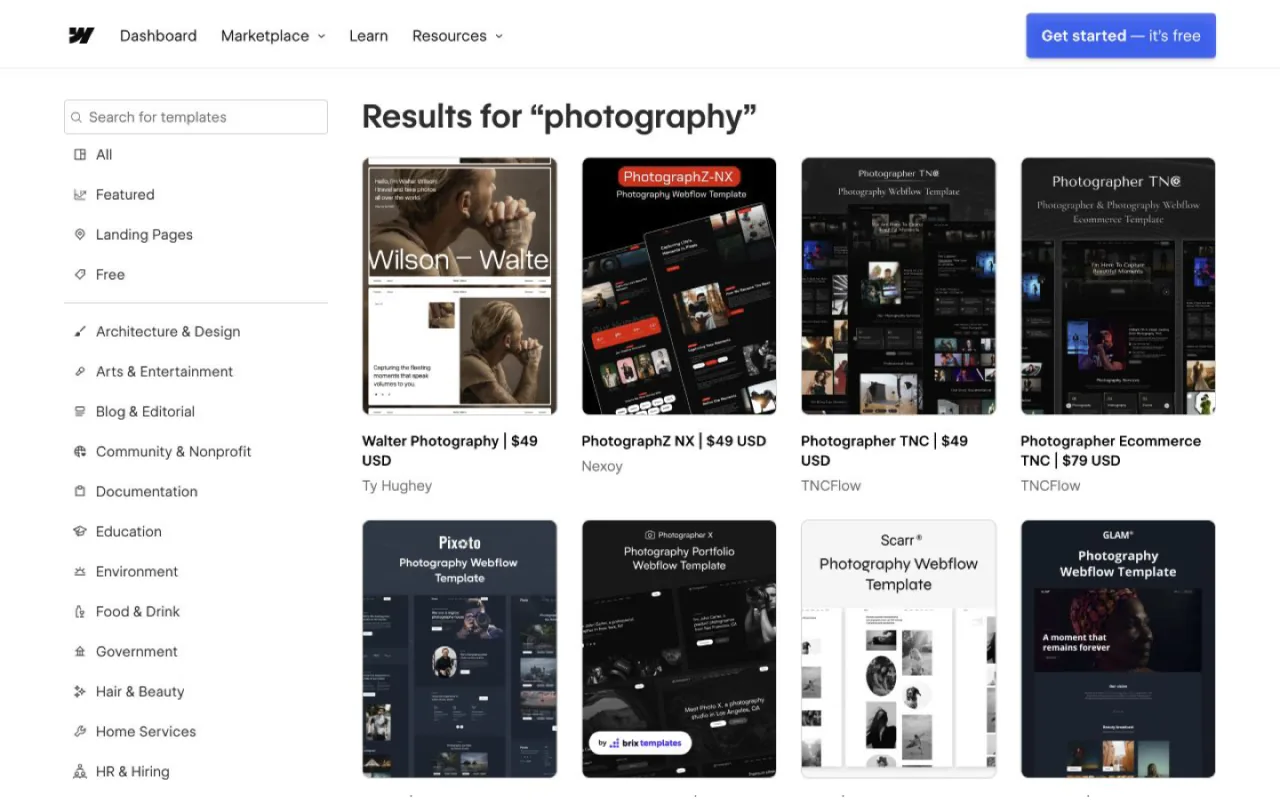Open author Ty Hughey's profile
Screen dimensions: 1280x800
click(x=397, y=486)
